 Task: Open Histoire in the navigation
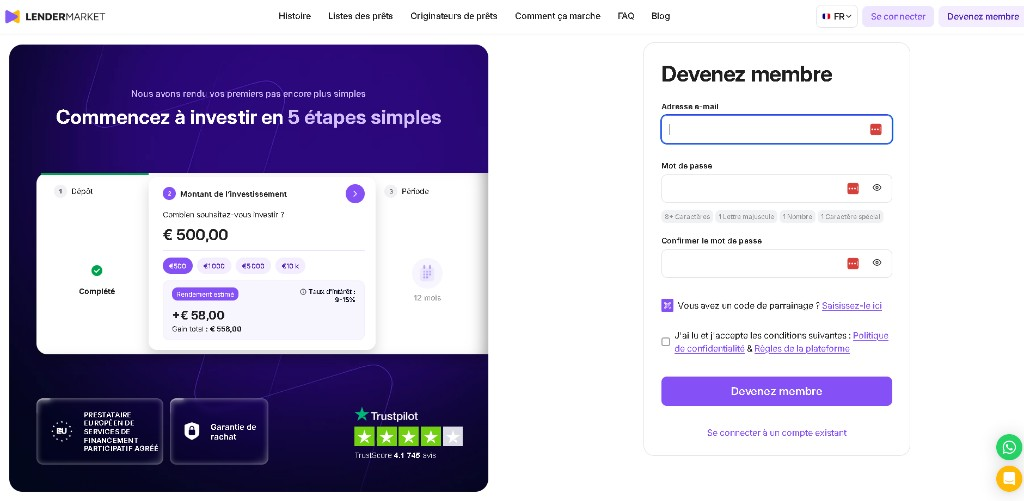295,16
